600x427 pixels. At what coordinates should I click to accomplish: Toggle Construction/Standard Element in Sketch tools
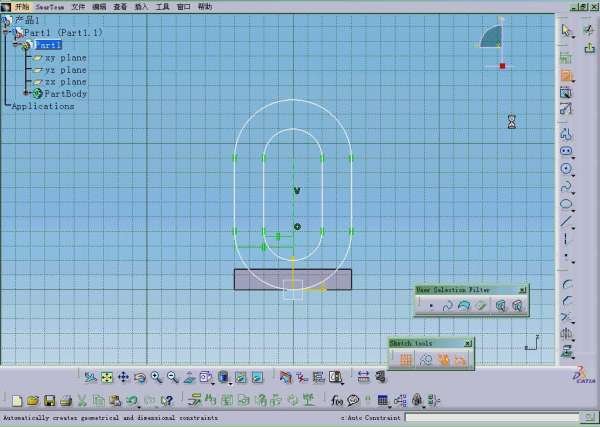point(425,360)
